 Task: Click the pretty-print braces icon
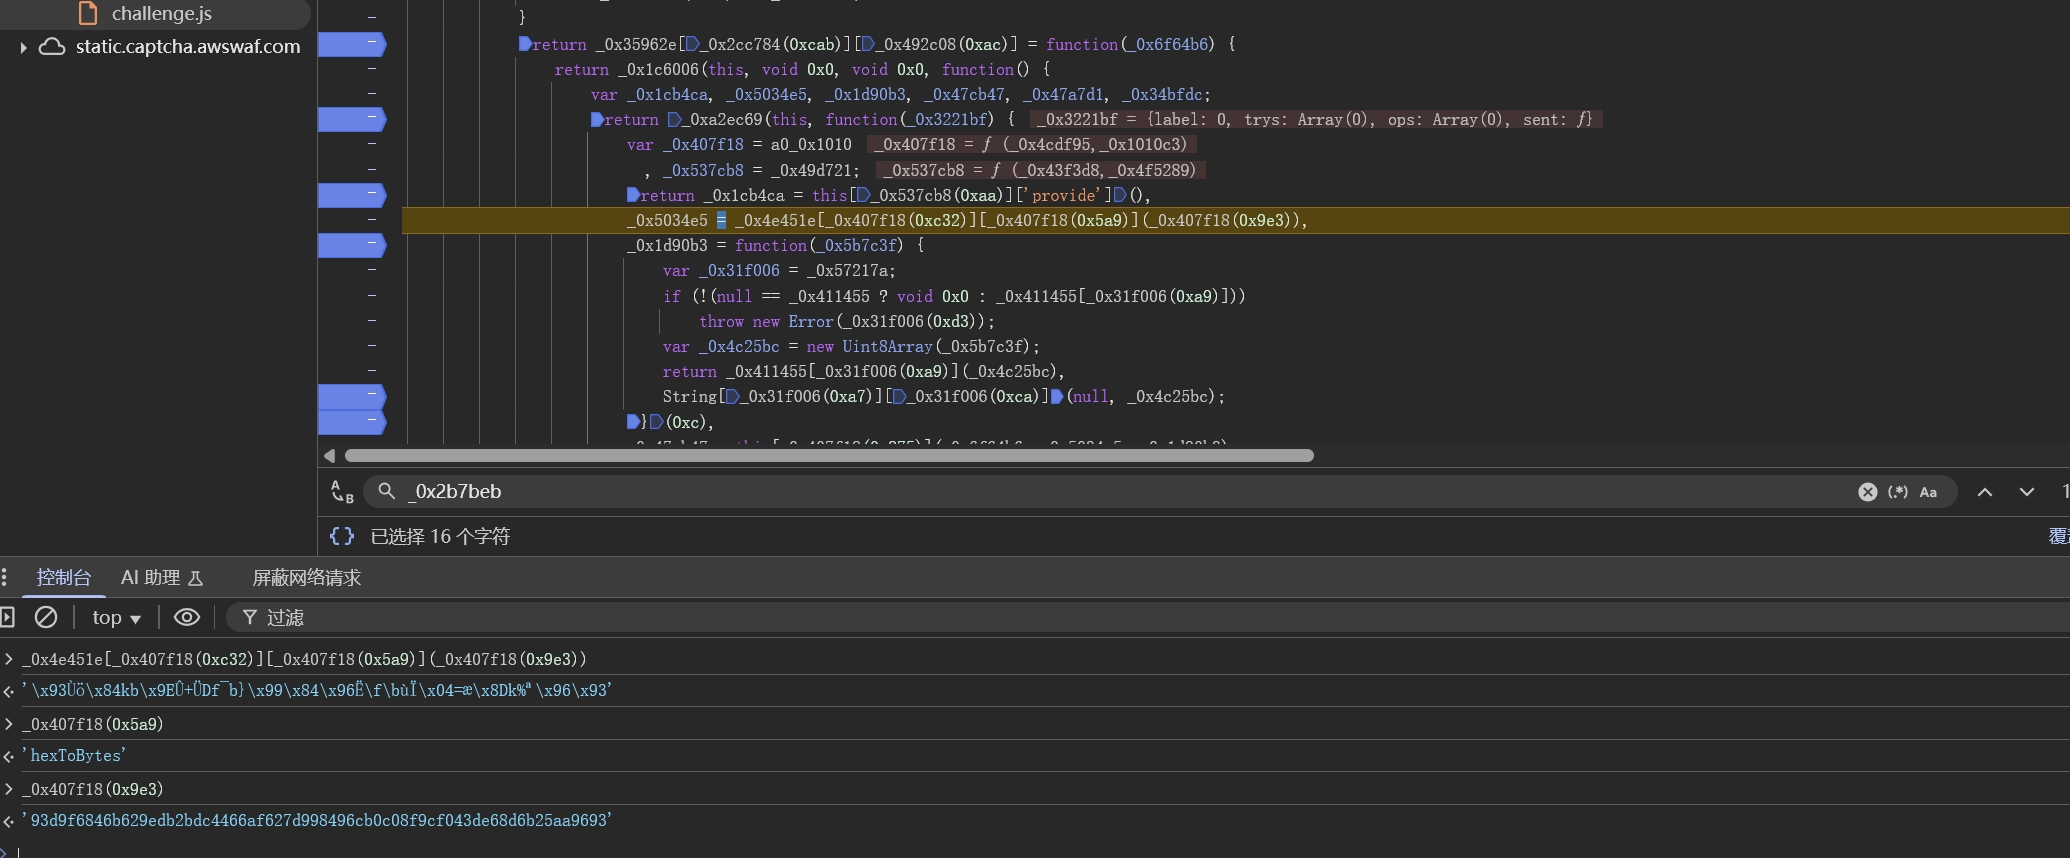click(x=342, y=536)
